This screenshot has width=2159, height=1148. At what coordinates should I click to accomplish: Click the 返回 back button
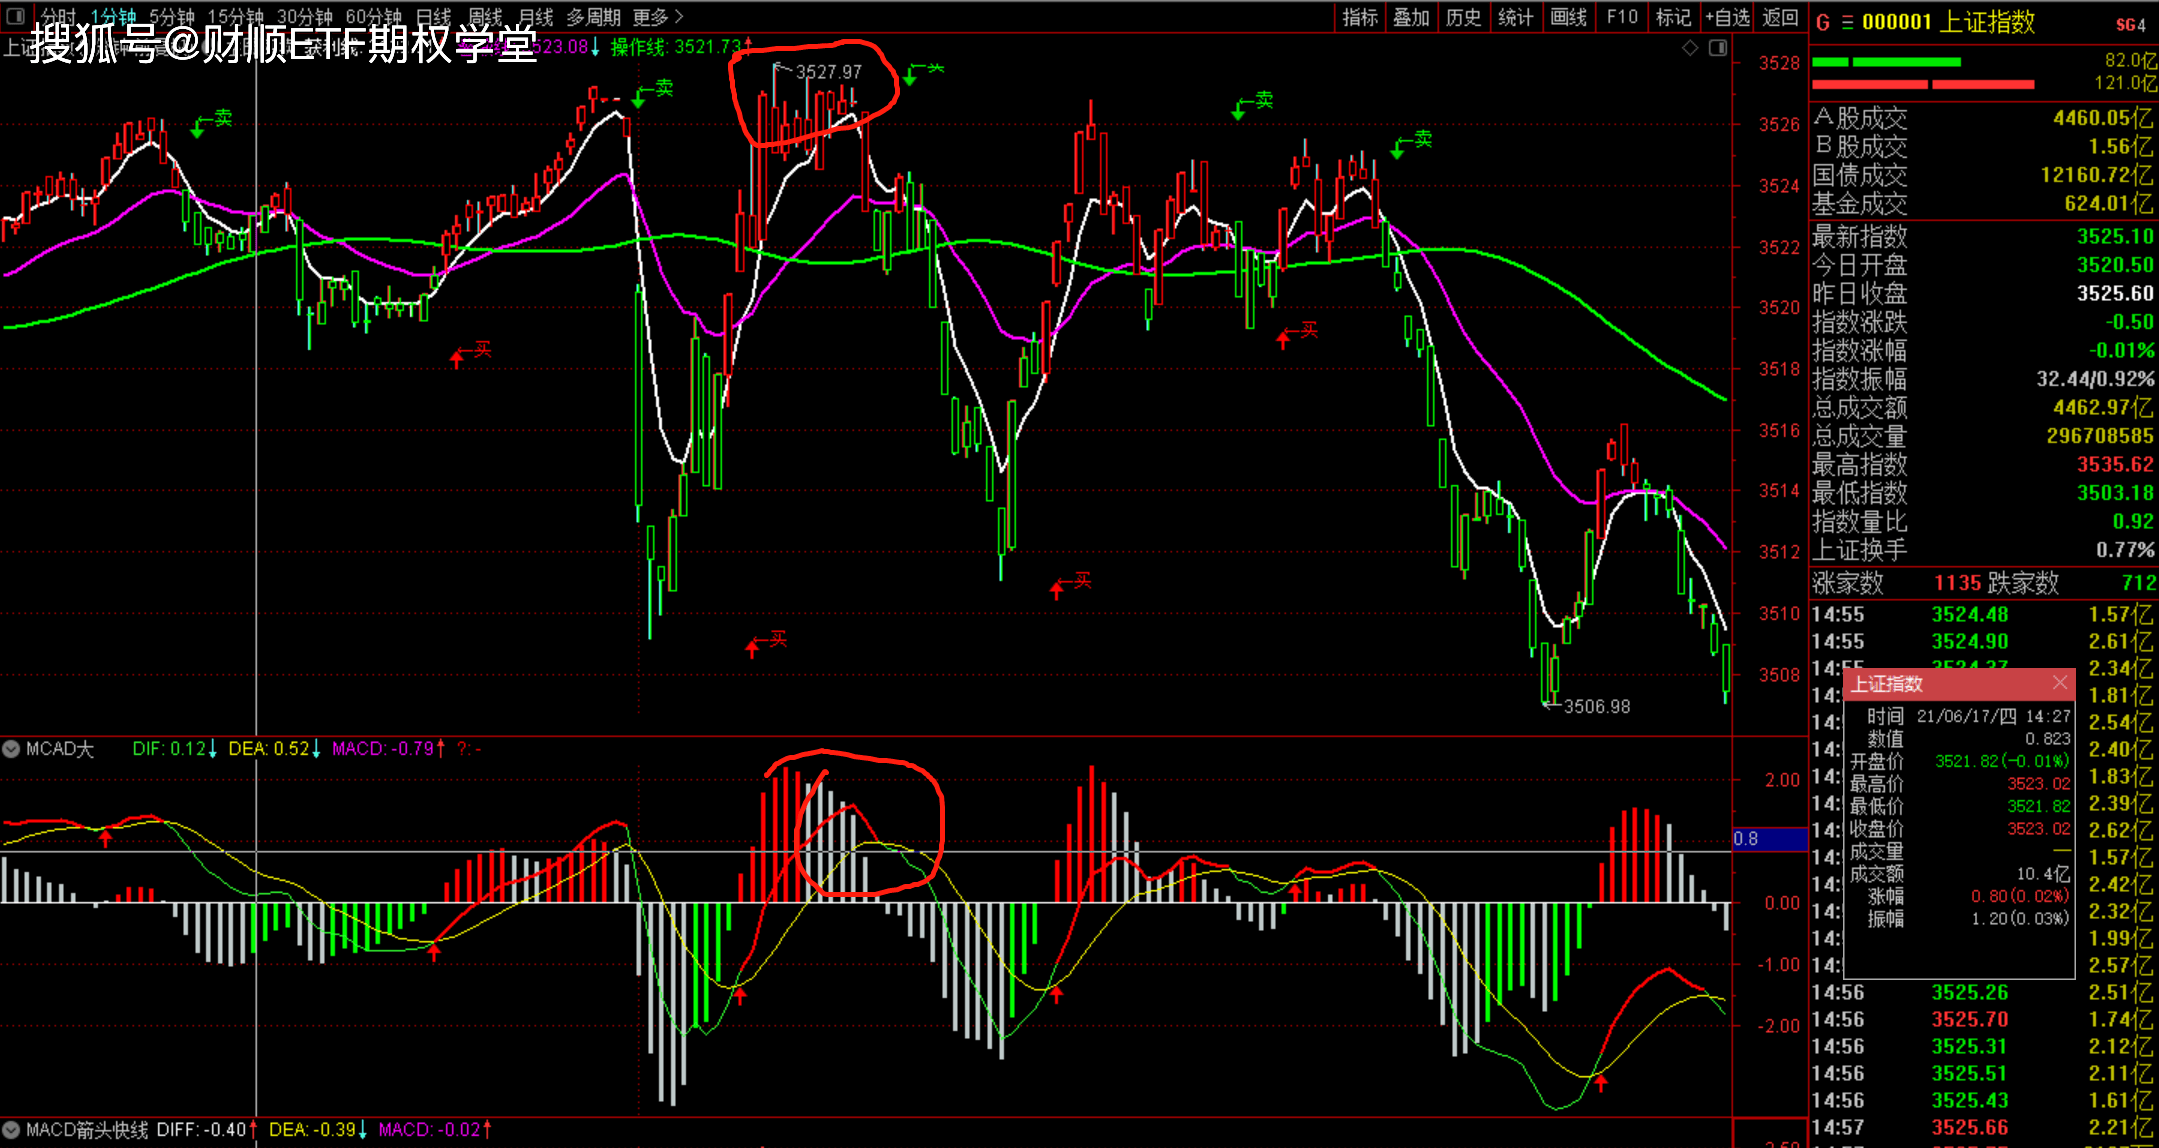coord(1780,17)
